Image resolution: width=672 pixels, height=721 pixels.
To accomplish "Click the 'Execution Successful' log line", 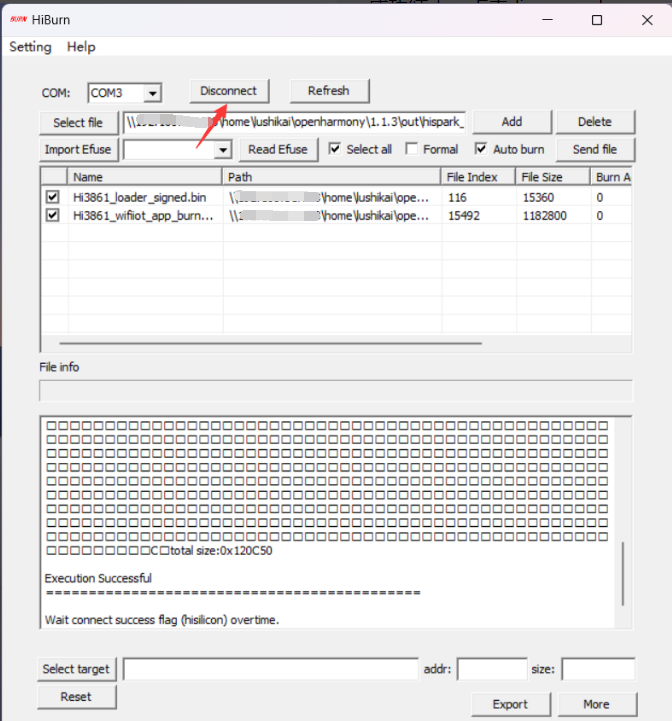I will click(x=98, y=578).
